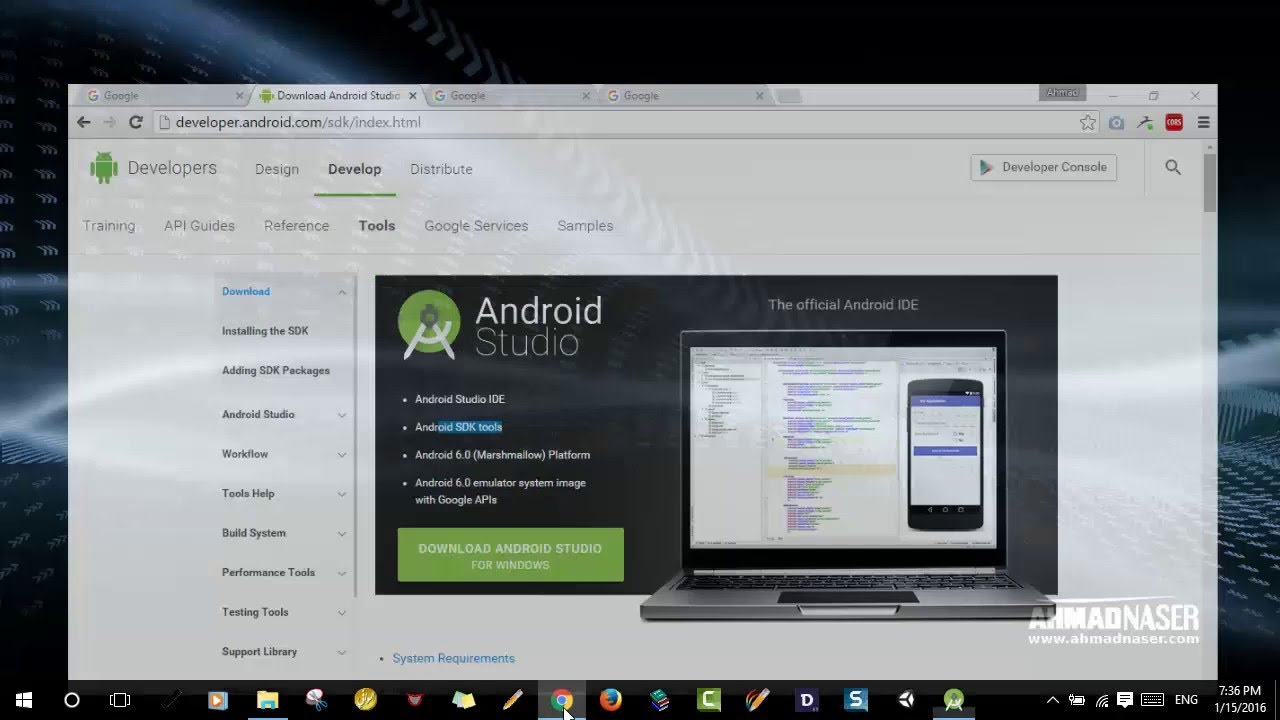Viewport: 1280px width, 720px height.
Task: Close the first Google tab
Action: coord(239,96)
